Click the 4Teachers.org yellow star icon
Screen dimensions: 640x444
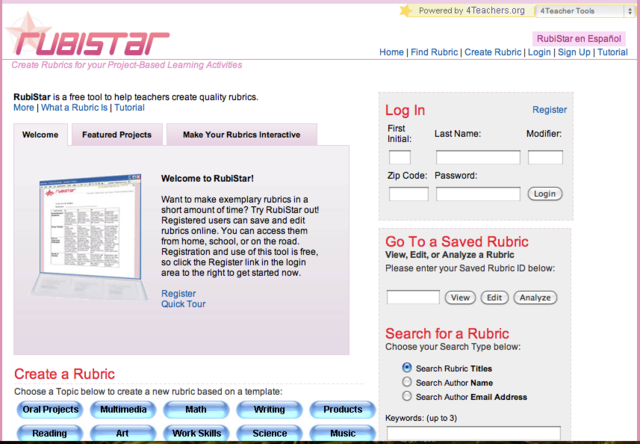click(406, 10)
